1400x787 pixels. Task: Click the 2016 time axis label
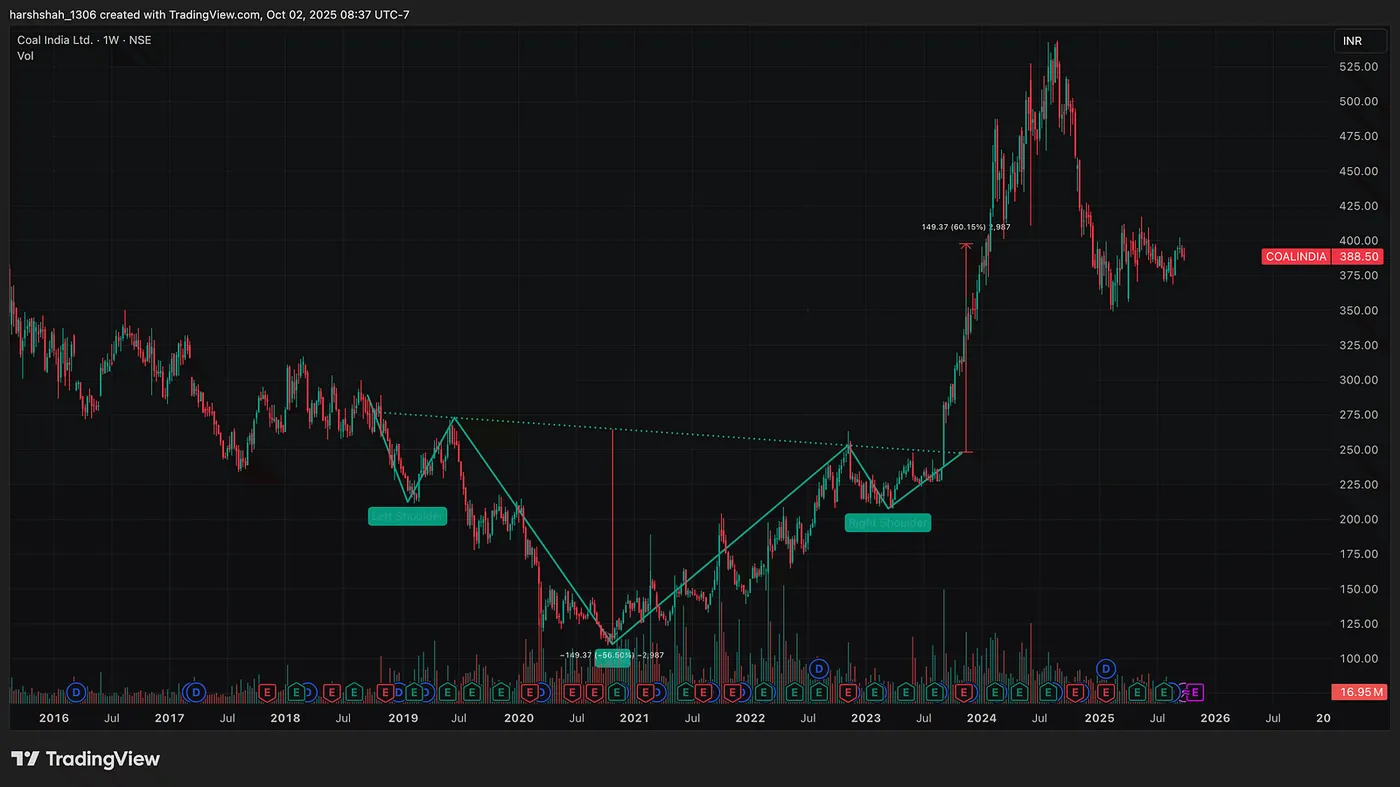pos(53,718)
